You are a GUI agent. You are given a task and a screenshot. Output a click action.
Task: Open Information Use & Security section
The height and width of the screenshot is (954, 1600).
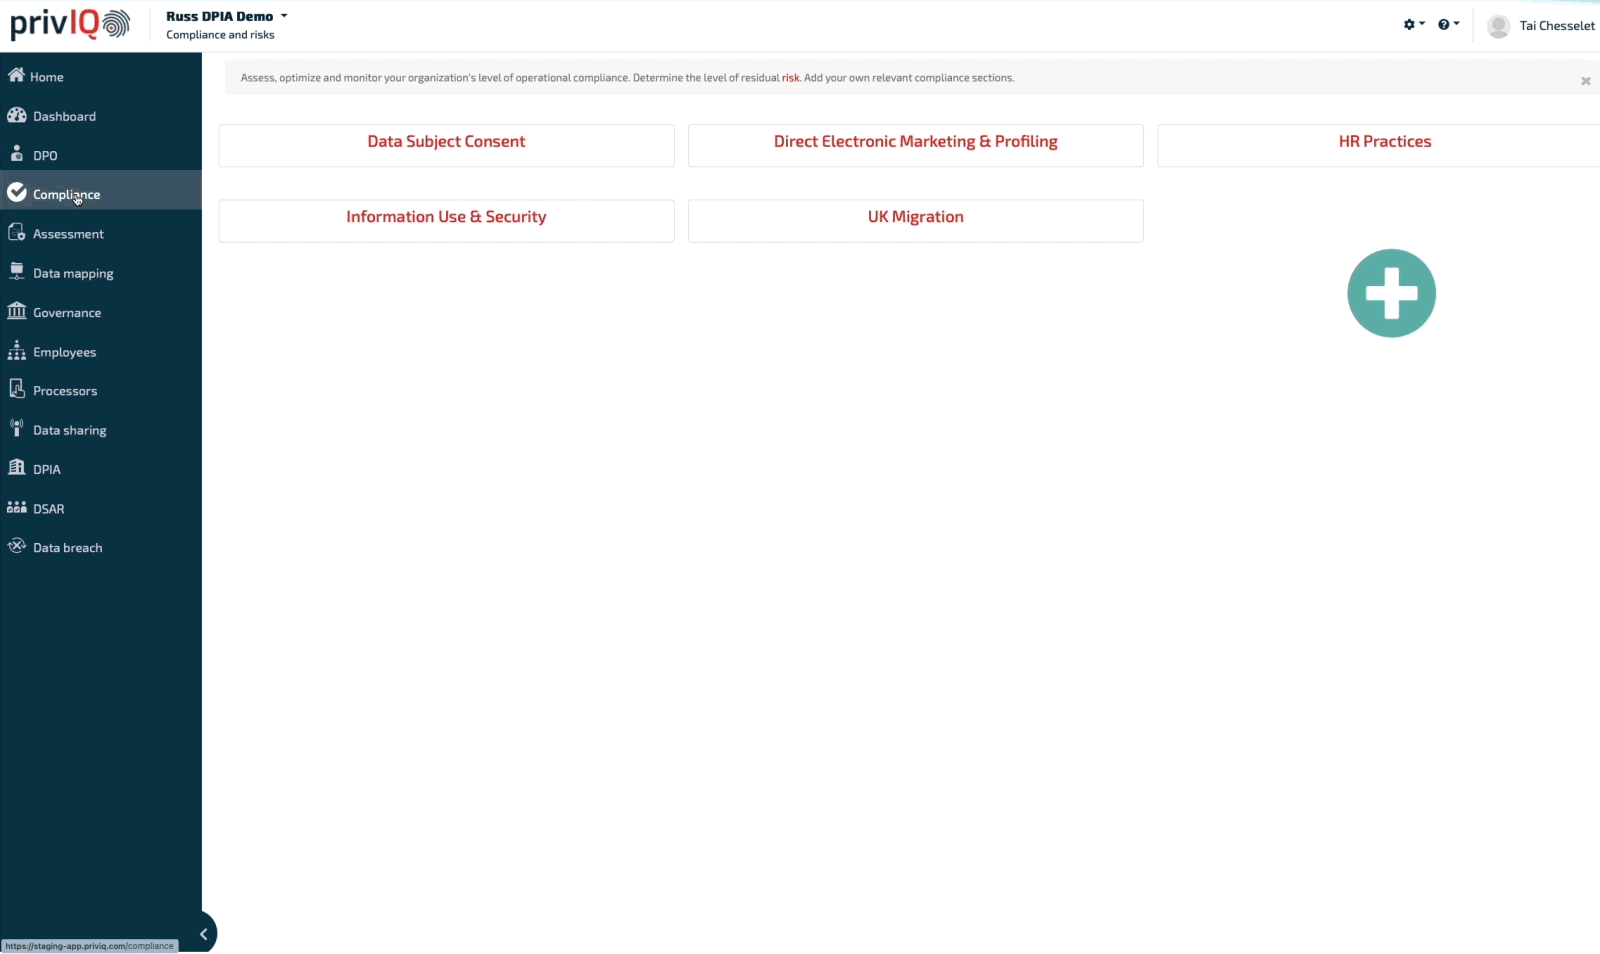tap(446, 220)
